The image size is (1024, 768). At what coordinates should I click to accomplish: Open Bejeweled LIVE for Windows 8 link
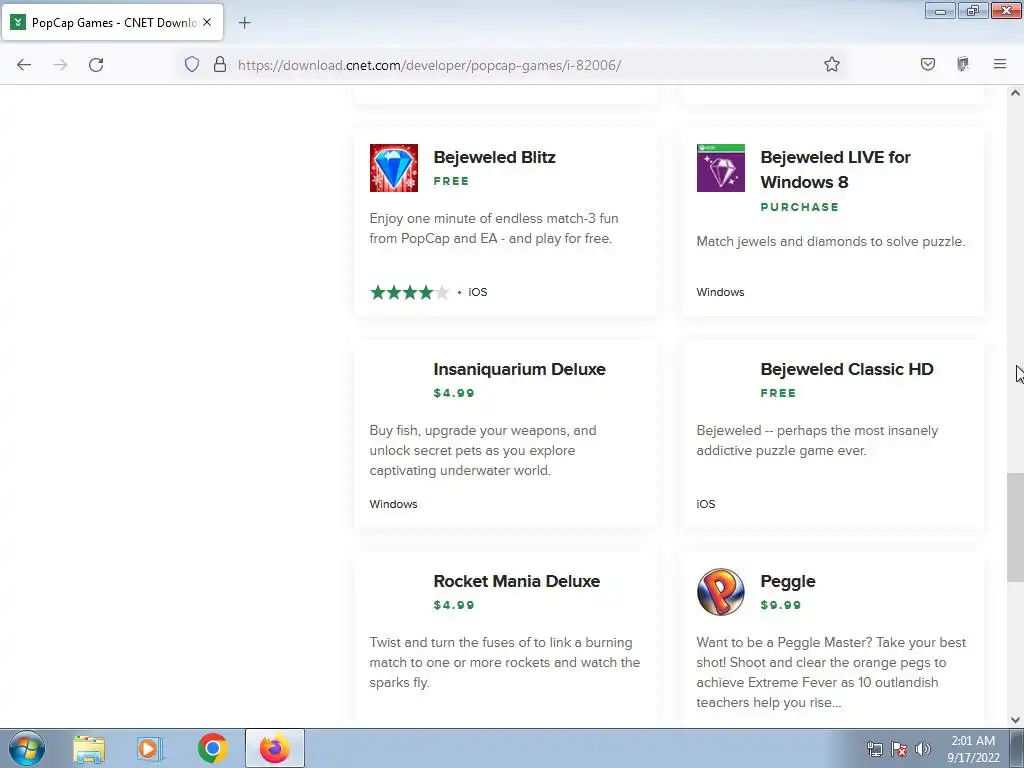(x=835, y=170)
